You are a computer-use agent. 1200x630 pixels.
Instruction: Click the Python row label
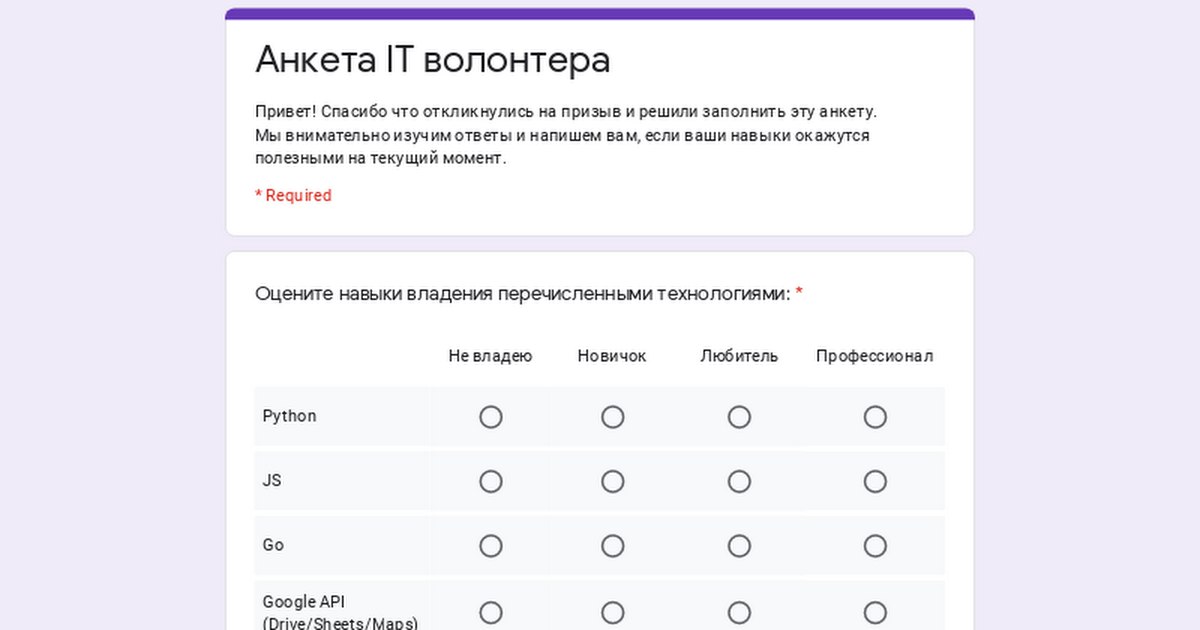(x=289, y=417)
